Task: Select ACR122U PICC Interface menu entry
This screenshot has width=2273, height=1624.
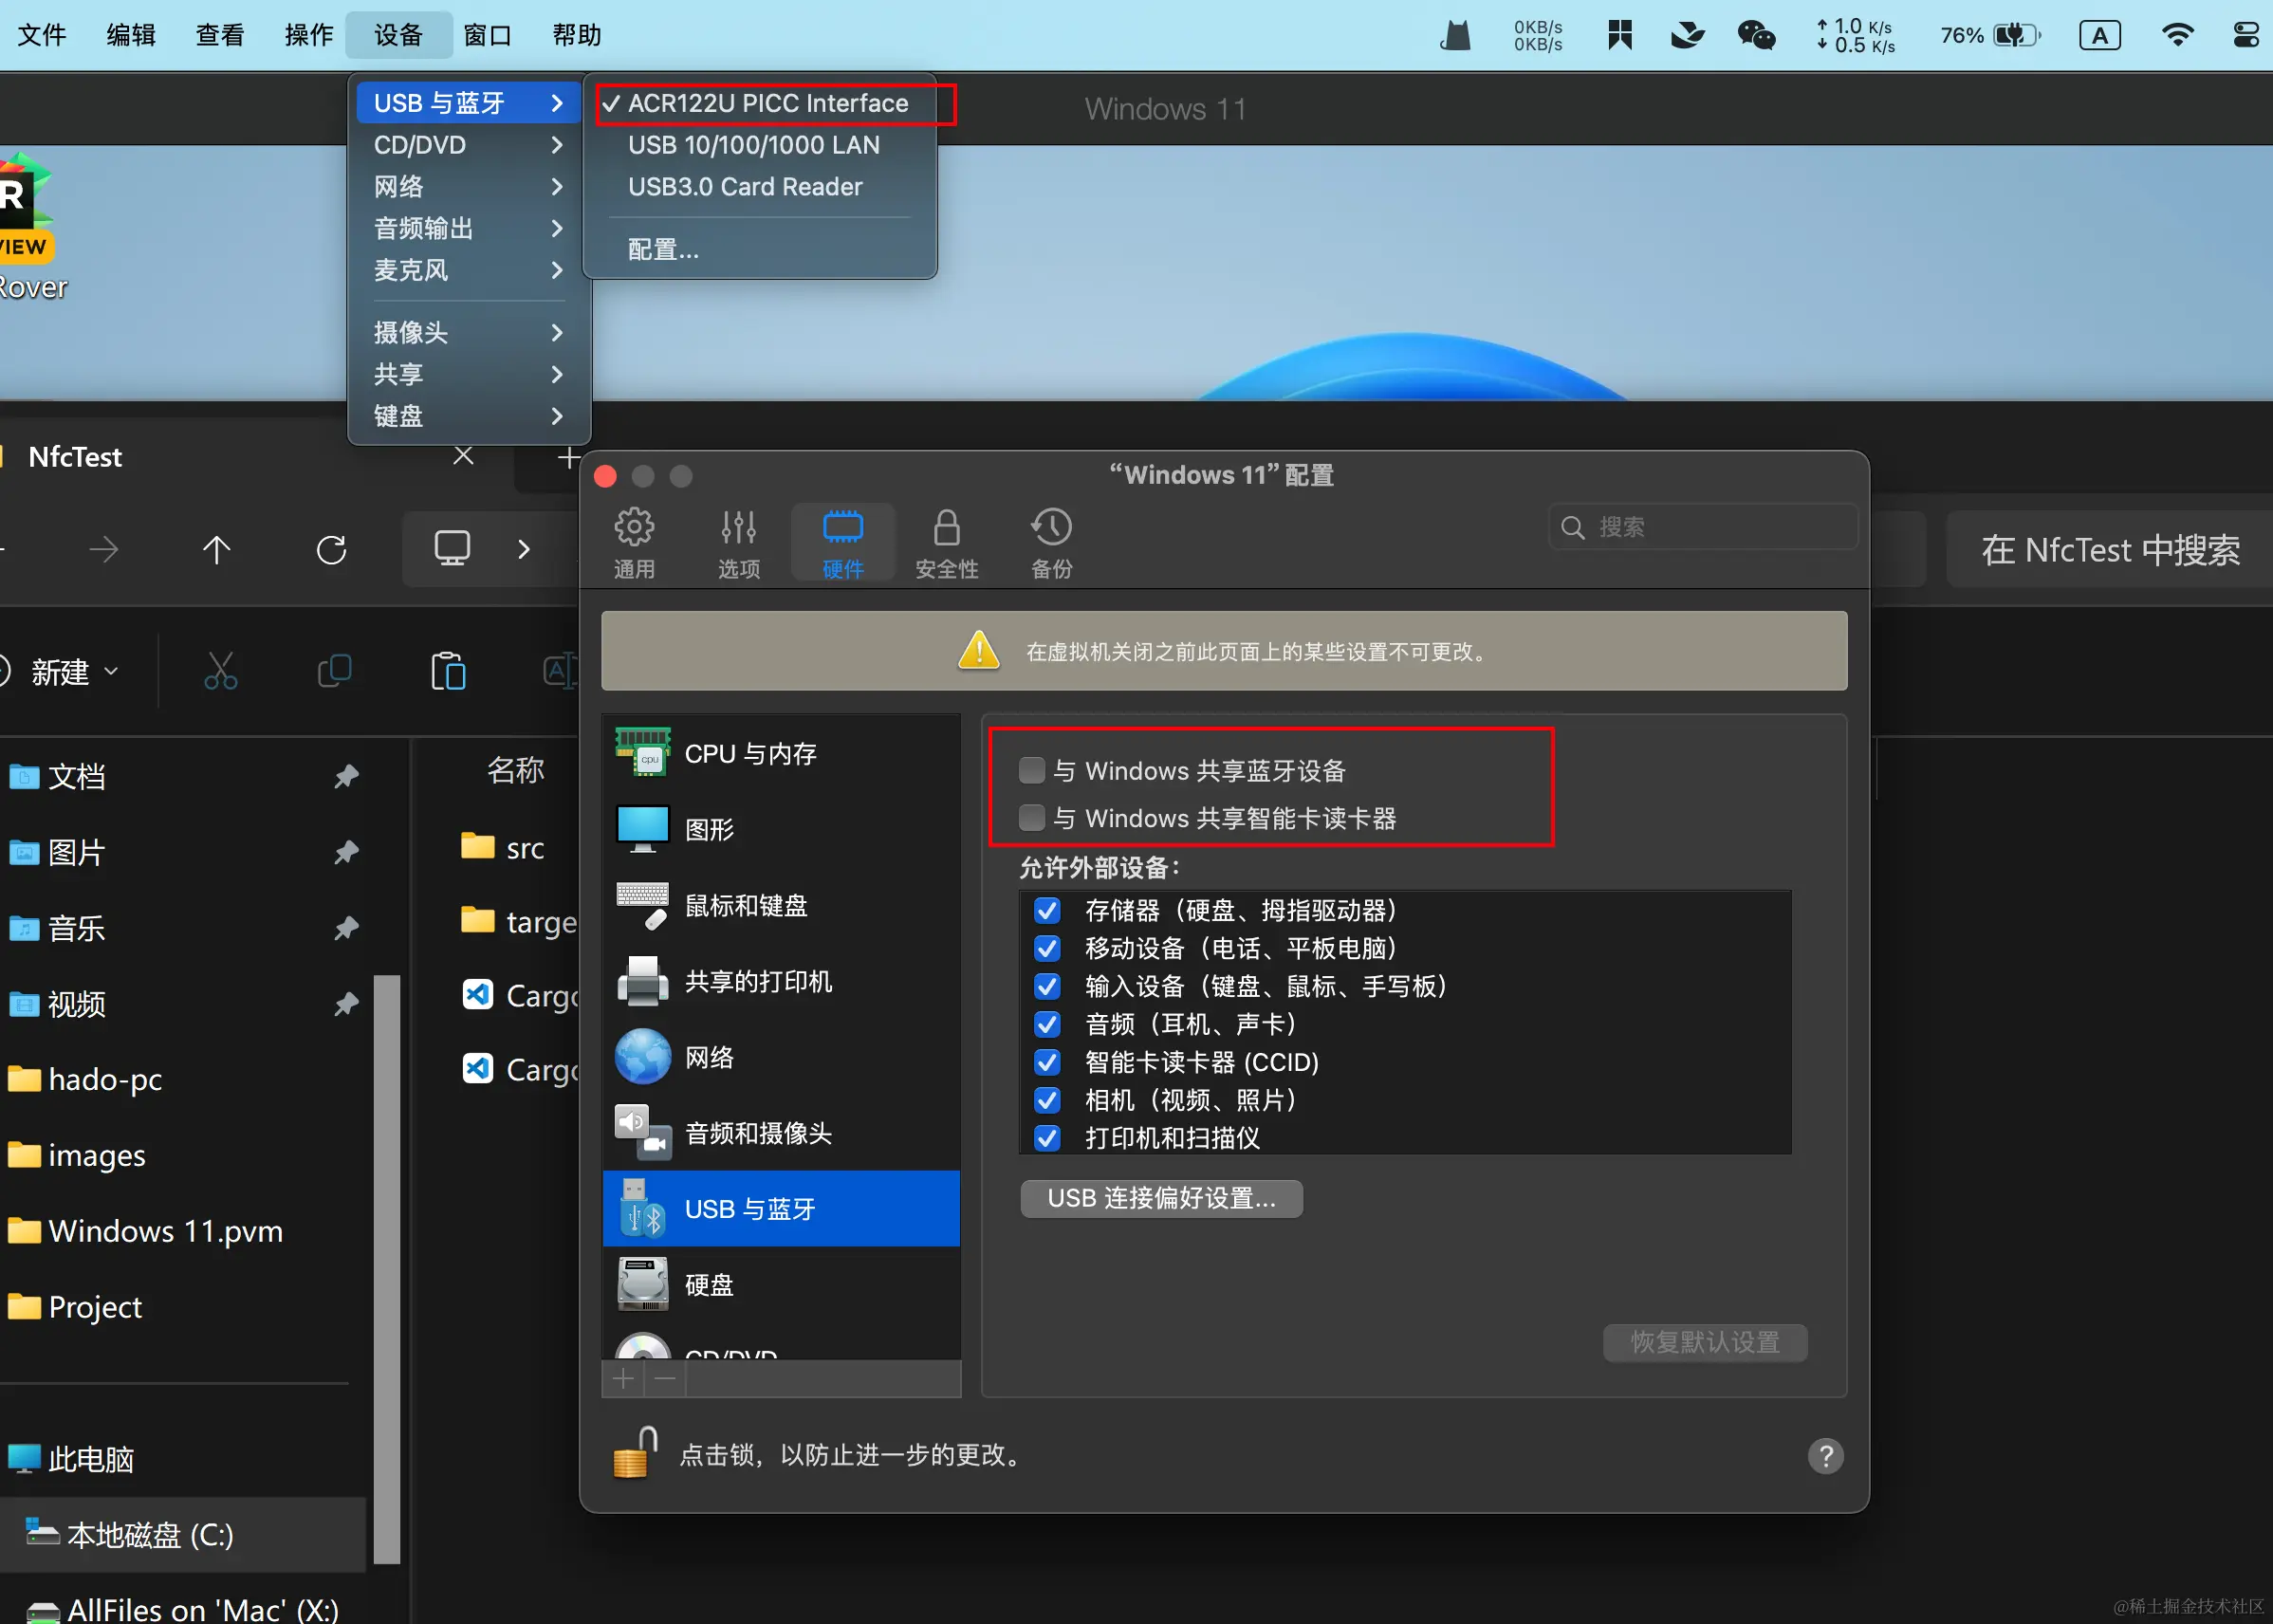Action: click(x=767, y=103)
